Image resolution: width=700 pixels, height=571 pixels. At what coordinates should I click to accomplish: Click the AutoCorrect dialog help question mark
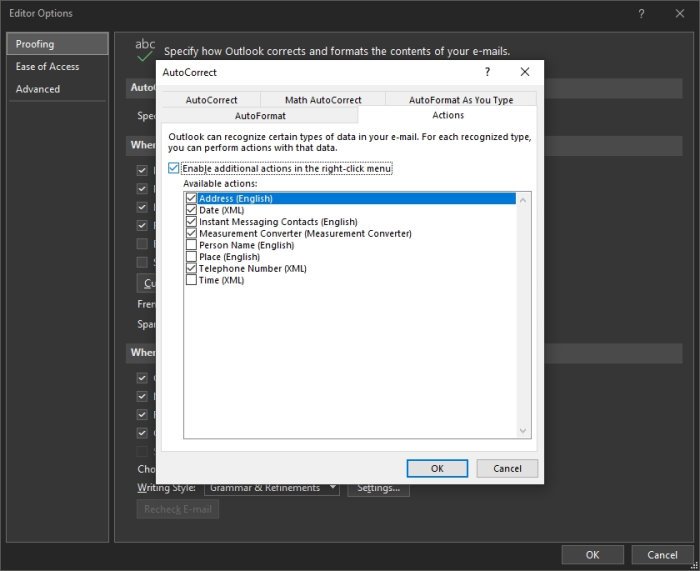(487, 73)
